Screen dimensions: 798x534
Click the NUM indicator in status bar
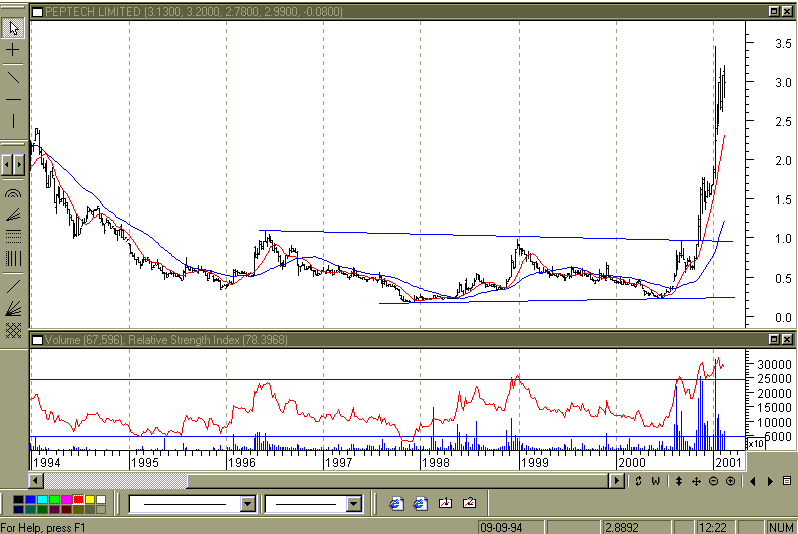click(781, 527)
